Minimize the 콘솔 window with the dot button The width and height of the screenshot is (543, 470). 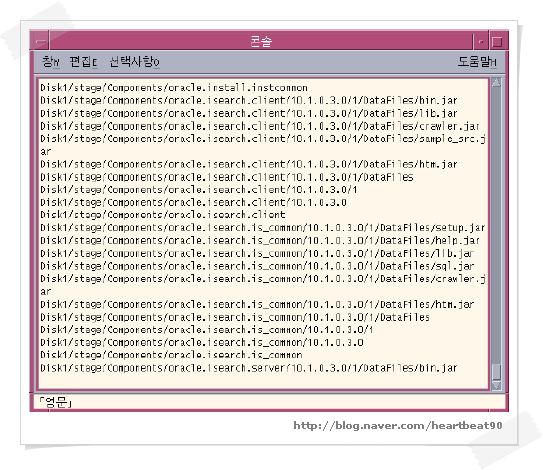click(x=481, y=42)
